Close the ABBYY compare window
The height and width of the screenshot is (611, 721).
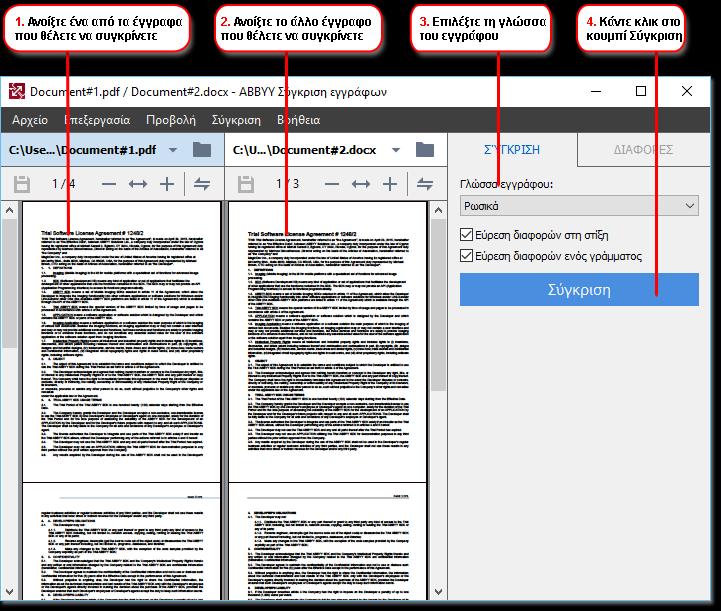click(687, 91)
